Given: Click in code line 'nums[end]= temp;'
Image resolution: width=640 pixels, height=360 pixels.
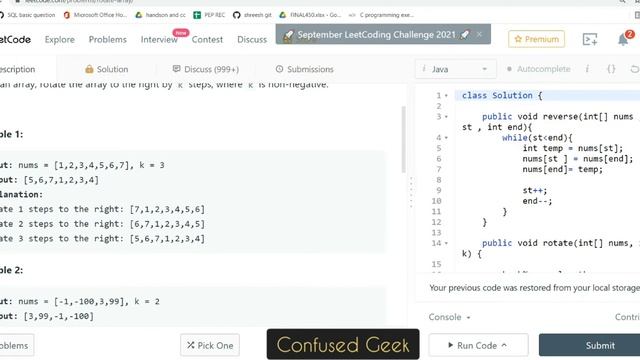Looking at the screenshot, I should tap(562, 169).
